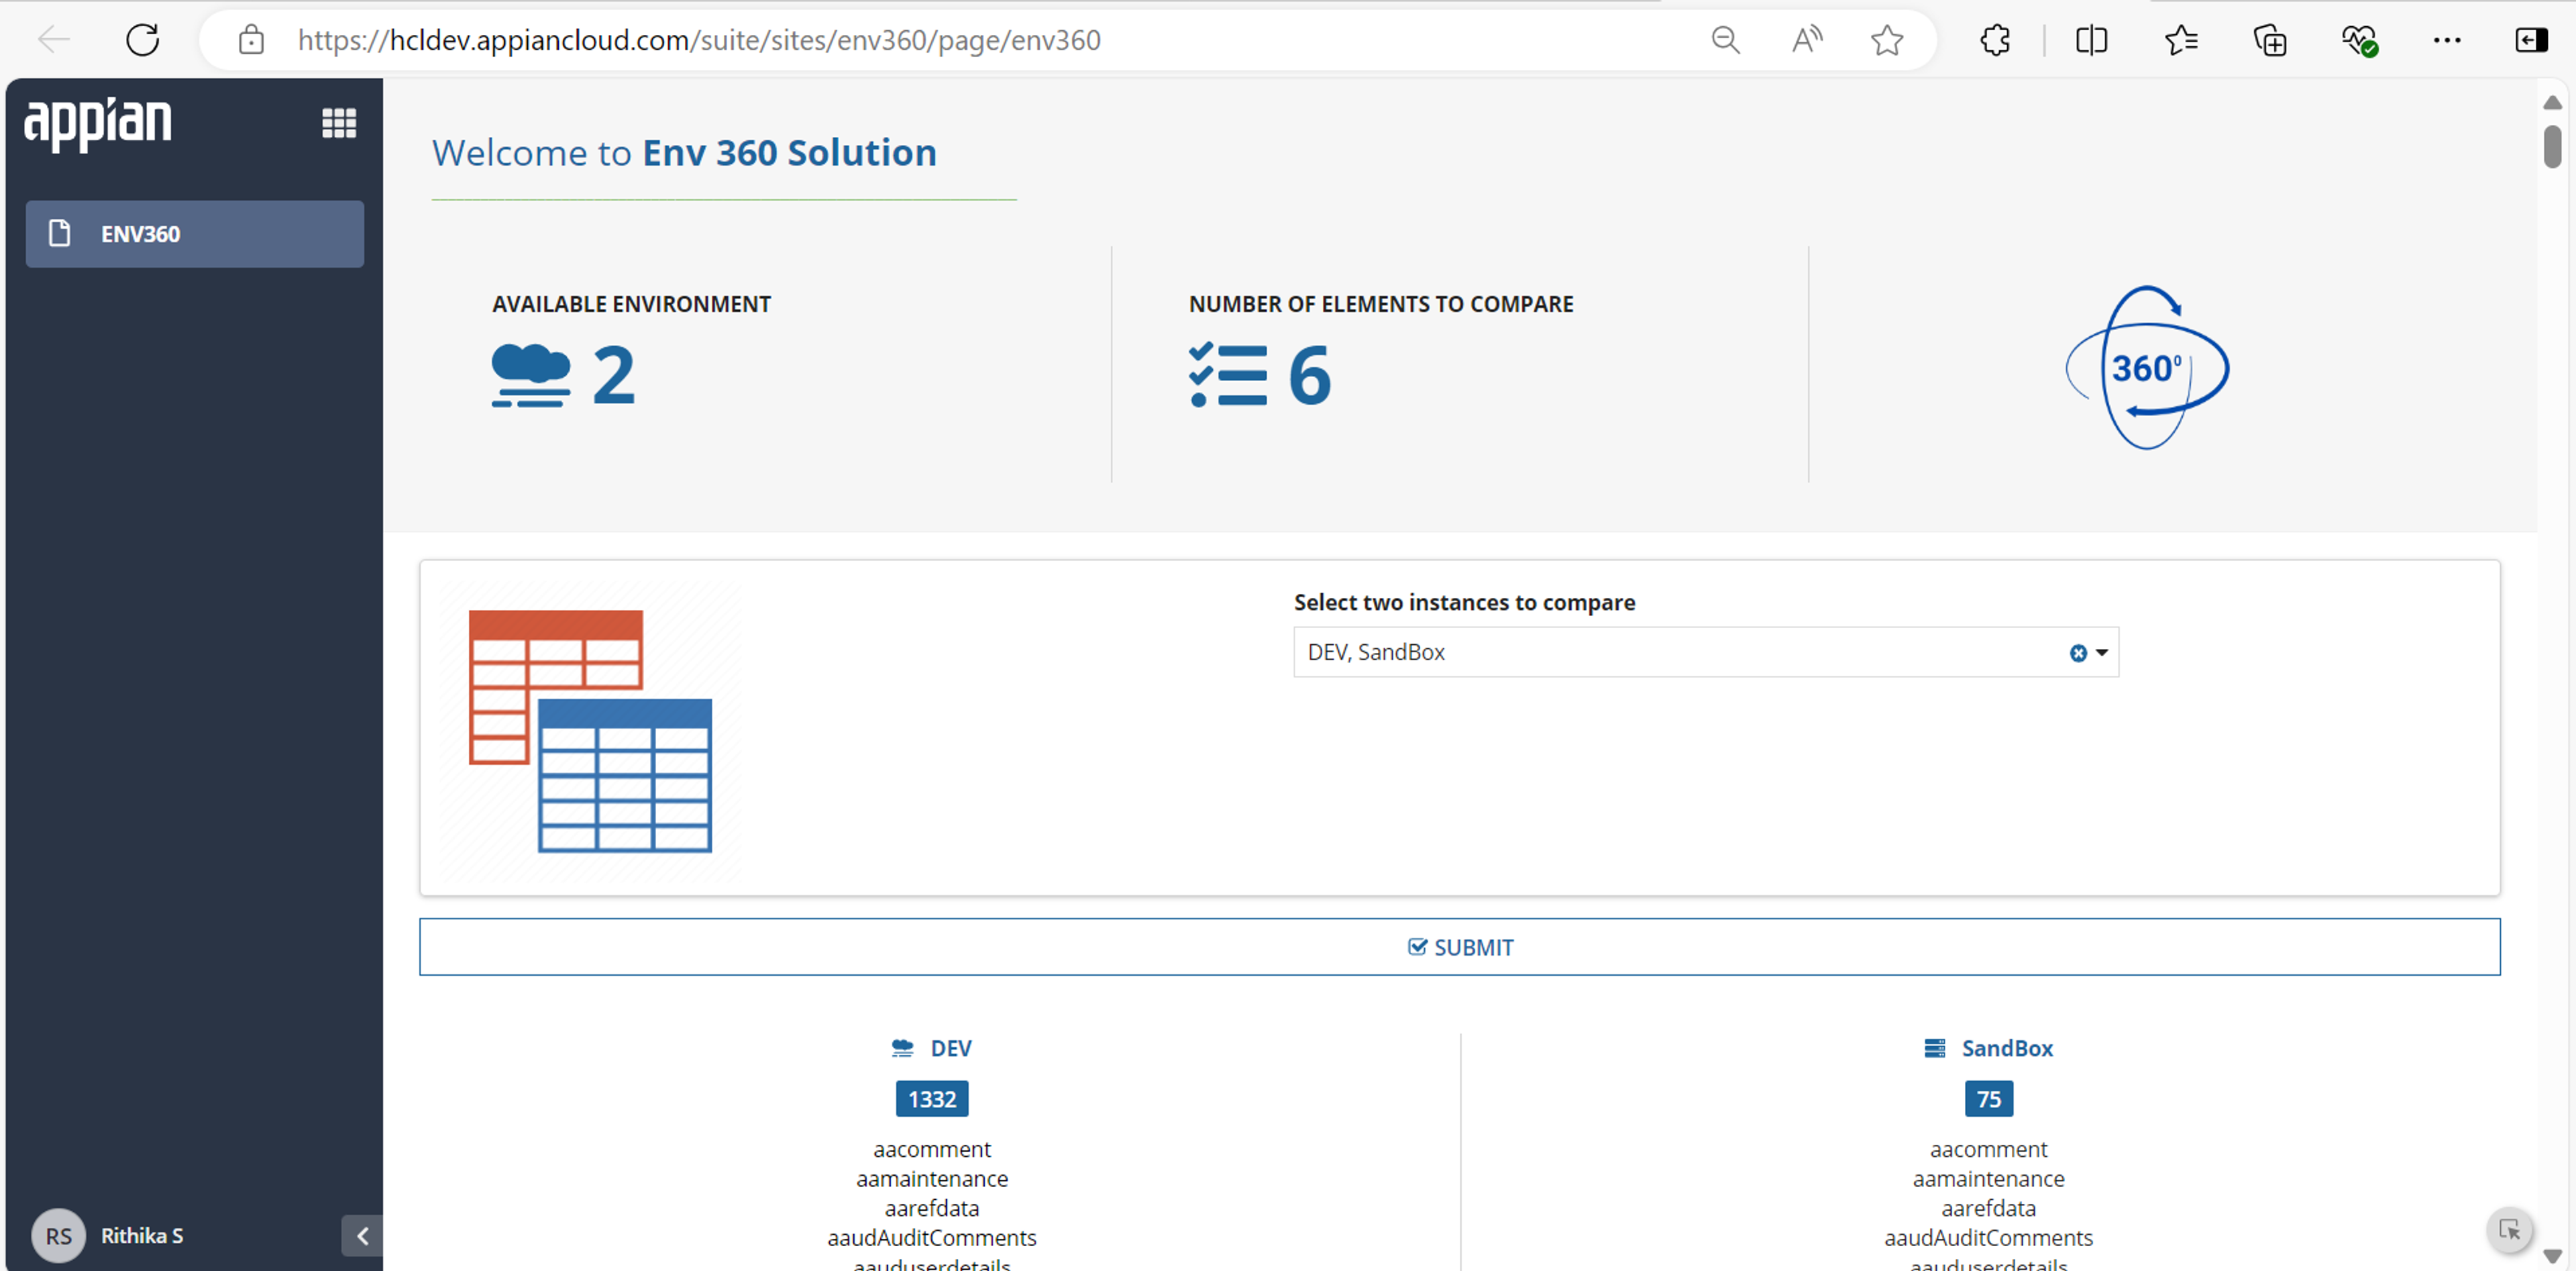Open favorites list icon
The width and height of the screenshot is (2576, 1271).
pyautogui.click(x=2181, y=40)
